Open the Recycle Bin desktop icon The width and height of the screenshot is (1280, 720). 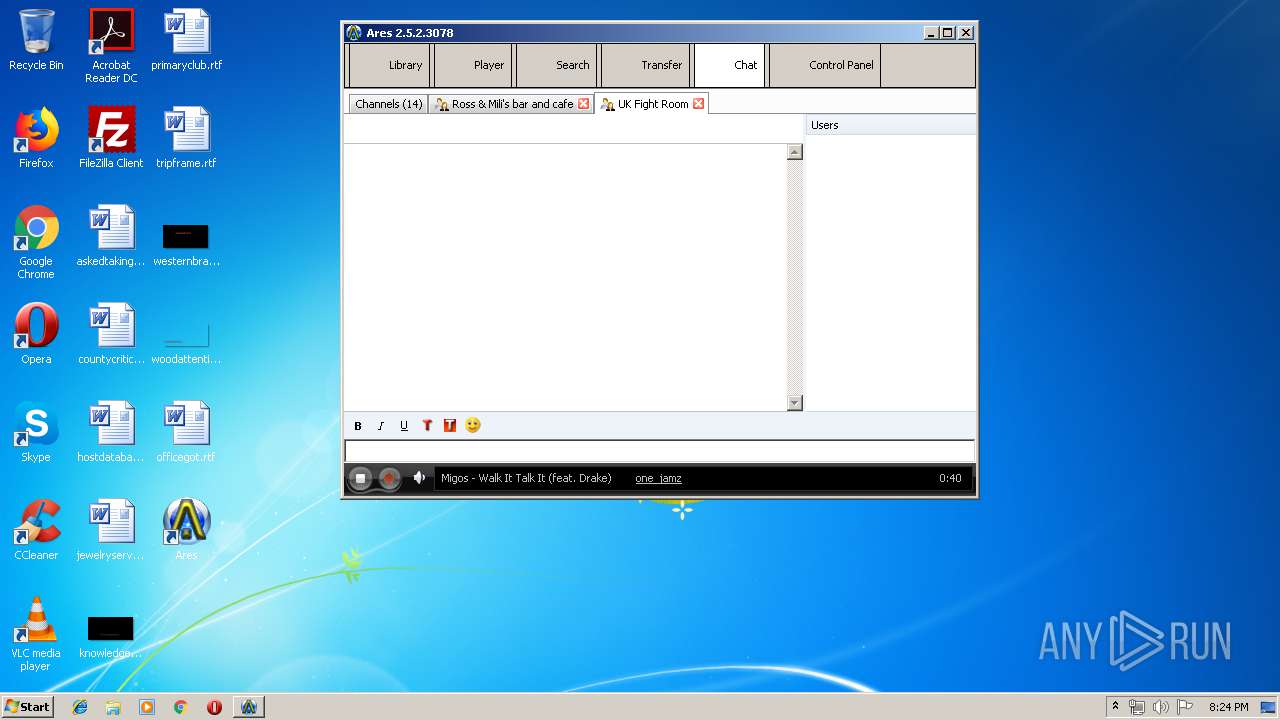tap(36, 40)
